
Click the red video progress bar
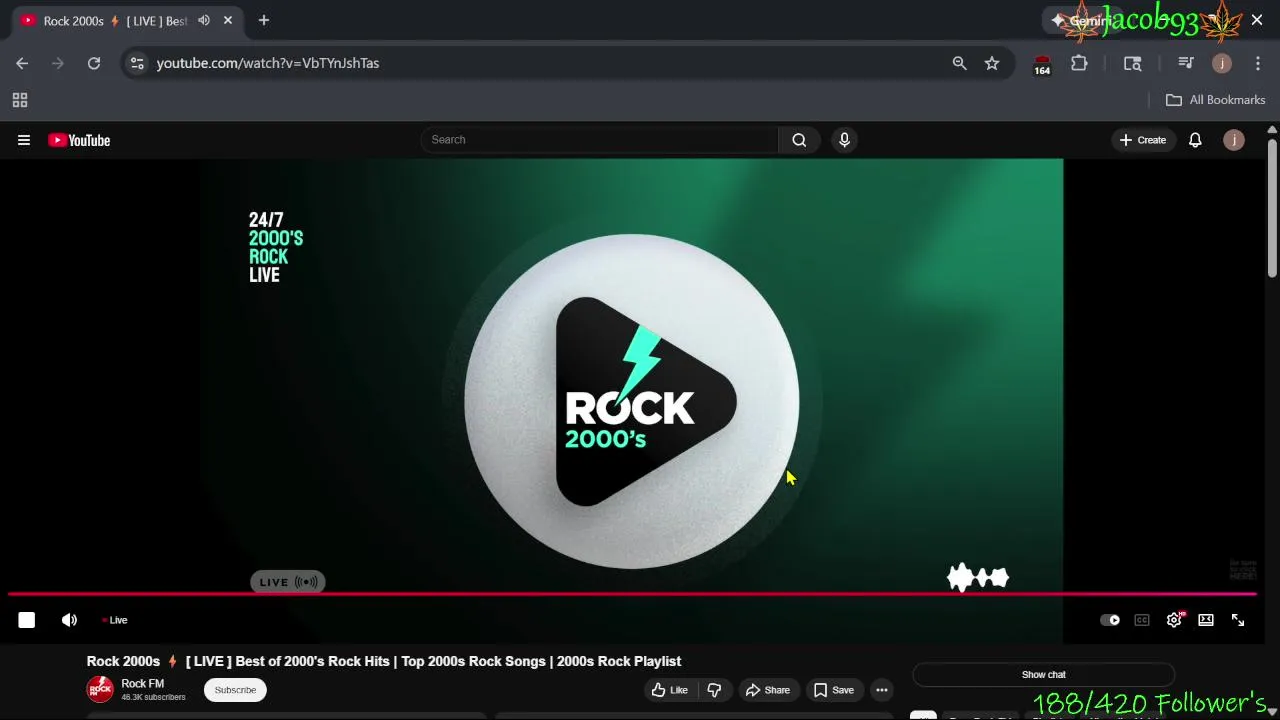pyautogui.click(x=632, y=594)
